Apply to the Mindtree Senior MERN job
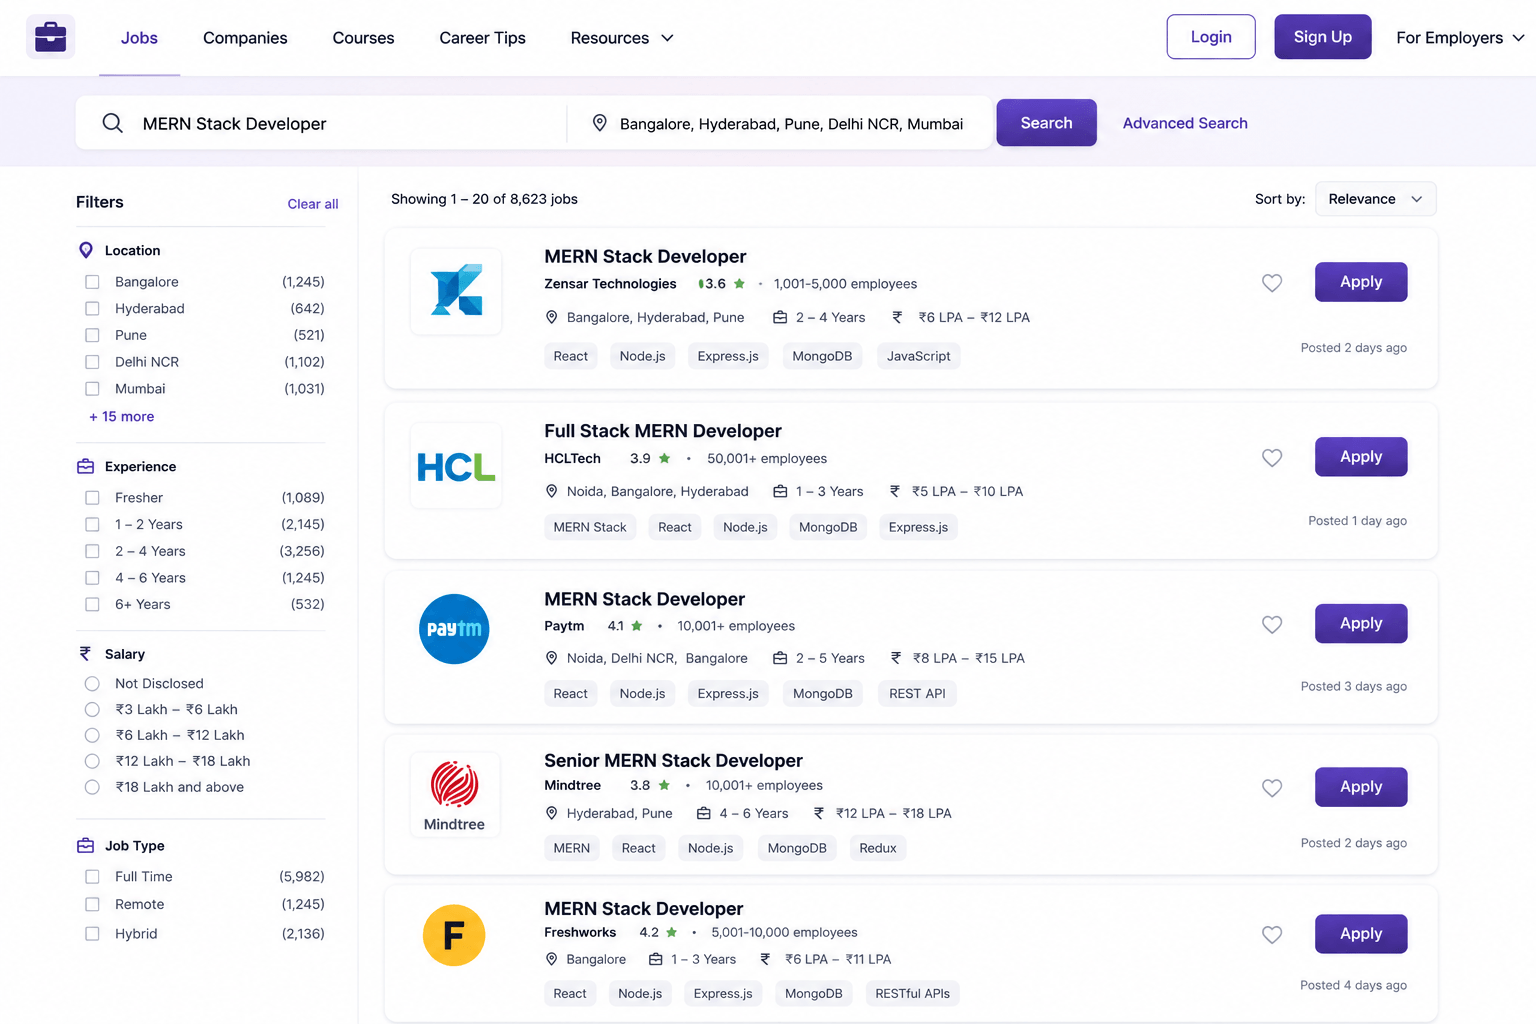The width and height of the screenshot is (1536, 1024). click(1361, 787)
